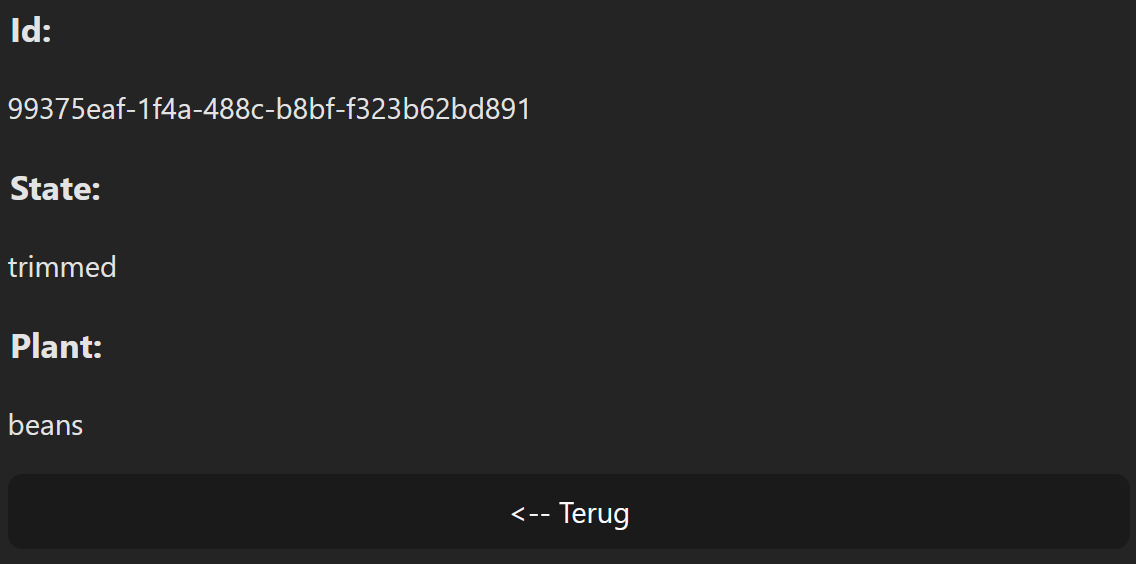The image size is (1136, 564).
Task: Click the text below the Plant heading
Action: coord(46,425)
